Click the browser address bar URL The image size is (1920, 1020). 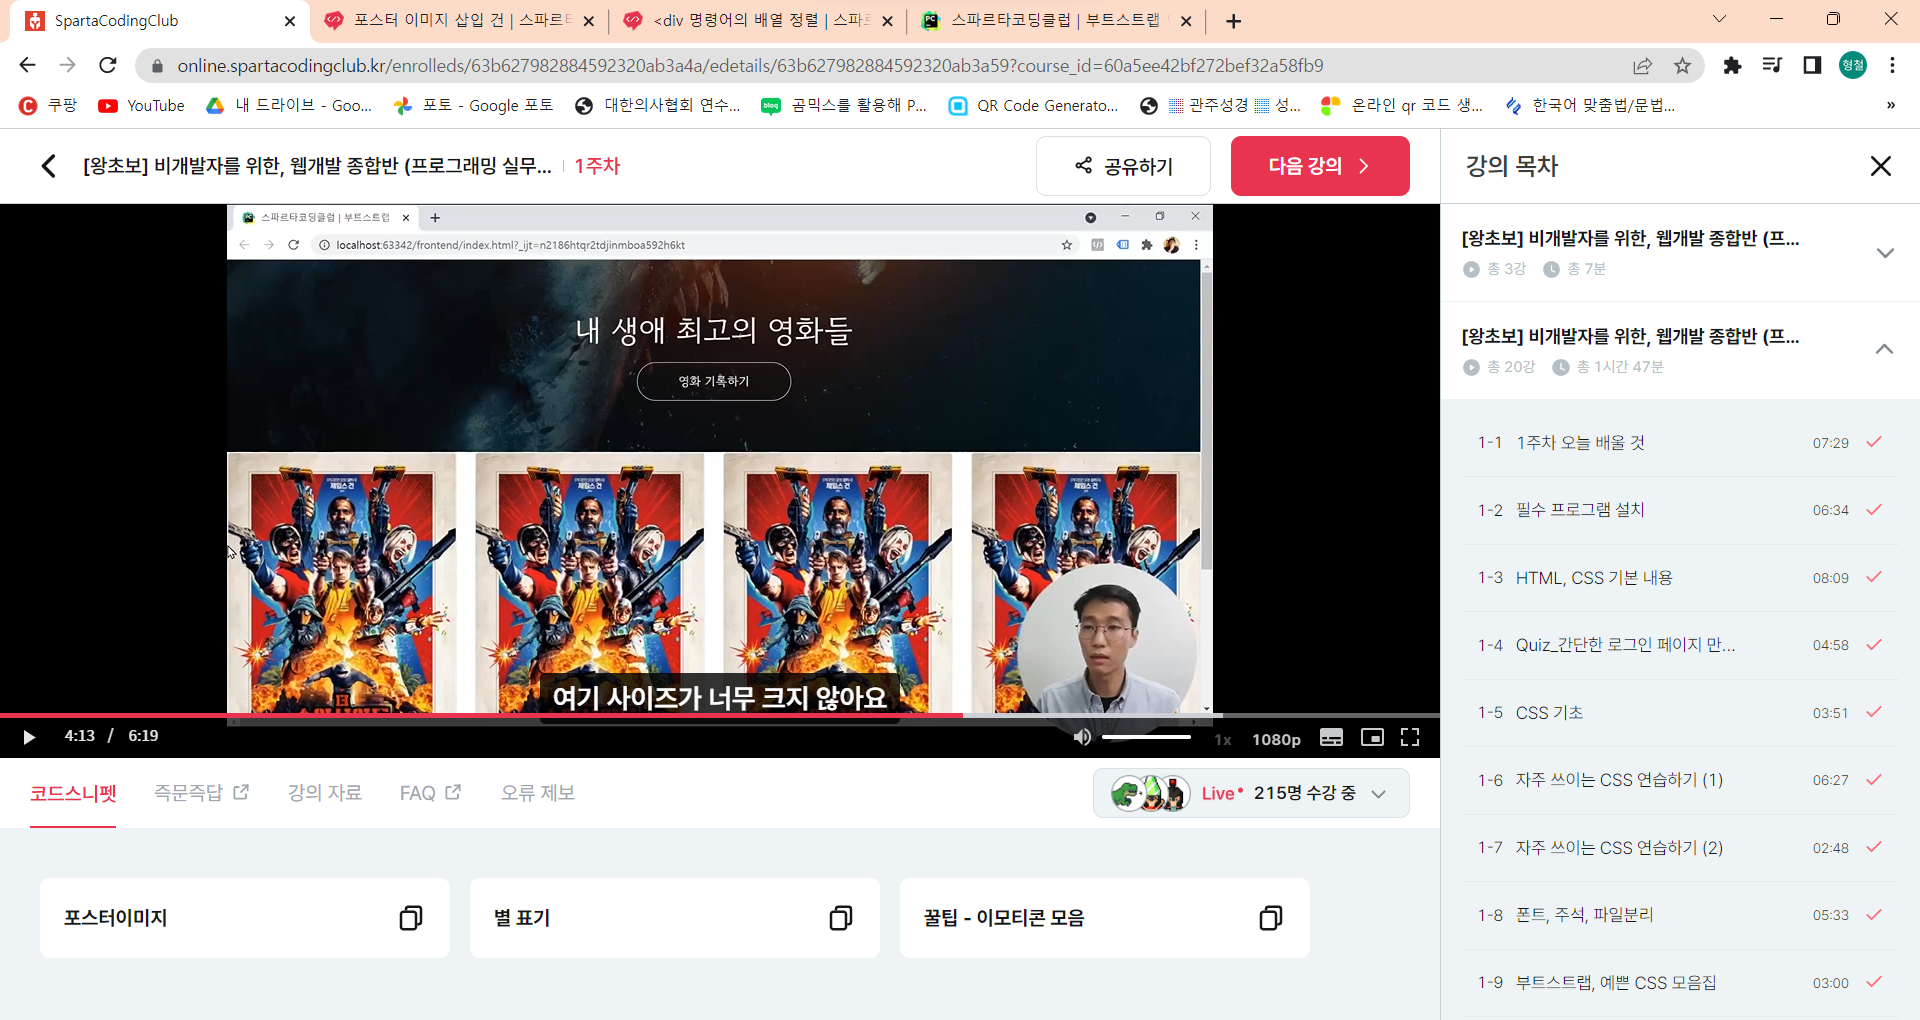tap(750, 66)
